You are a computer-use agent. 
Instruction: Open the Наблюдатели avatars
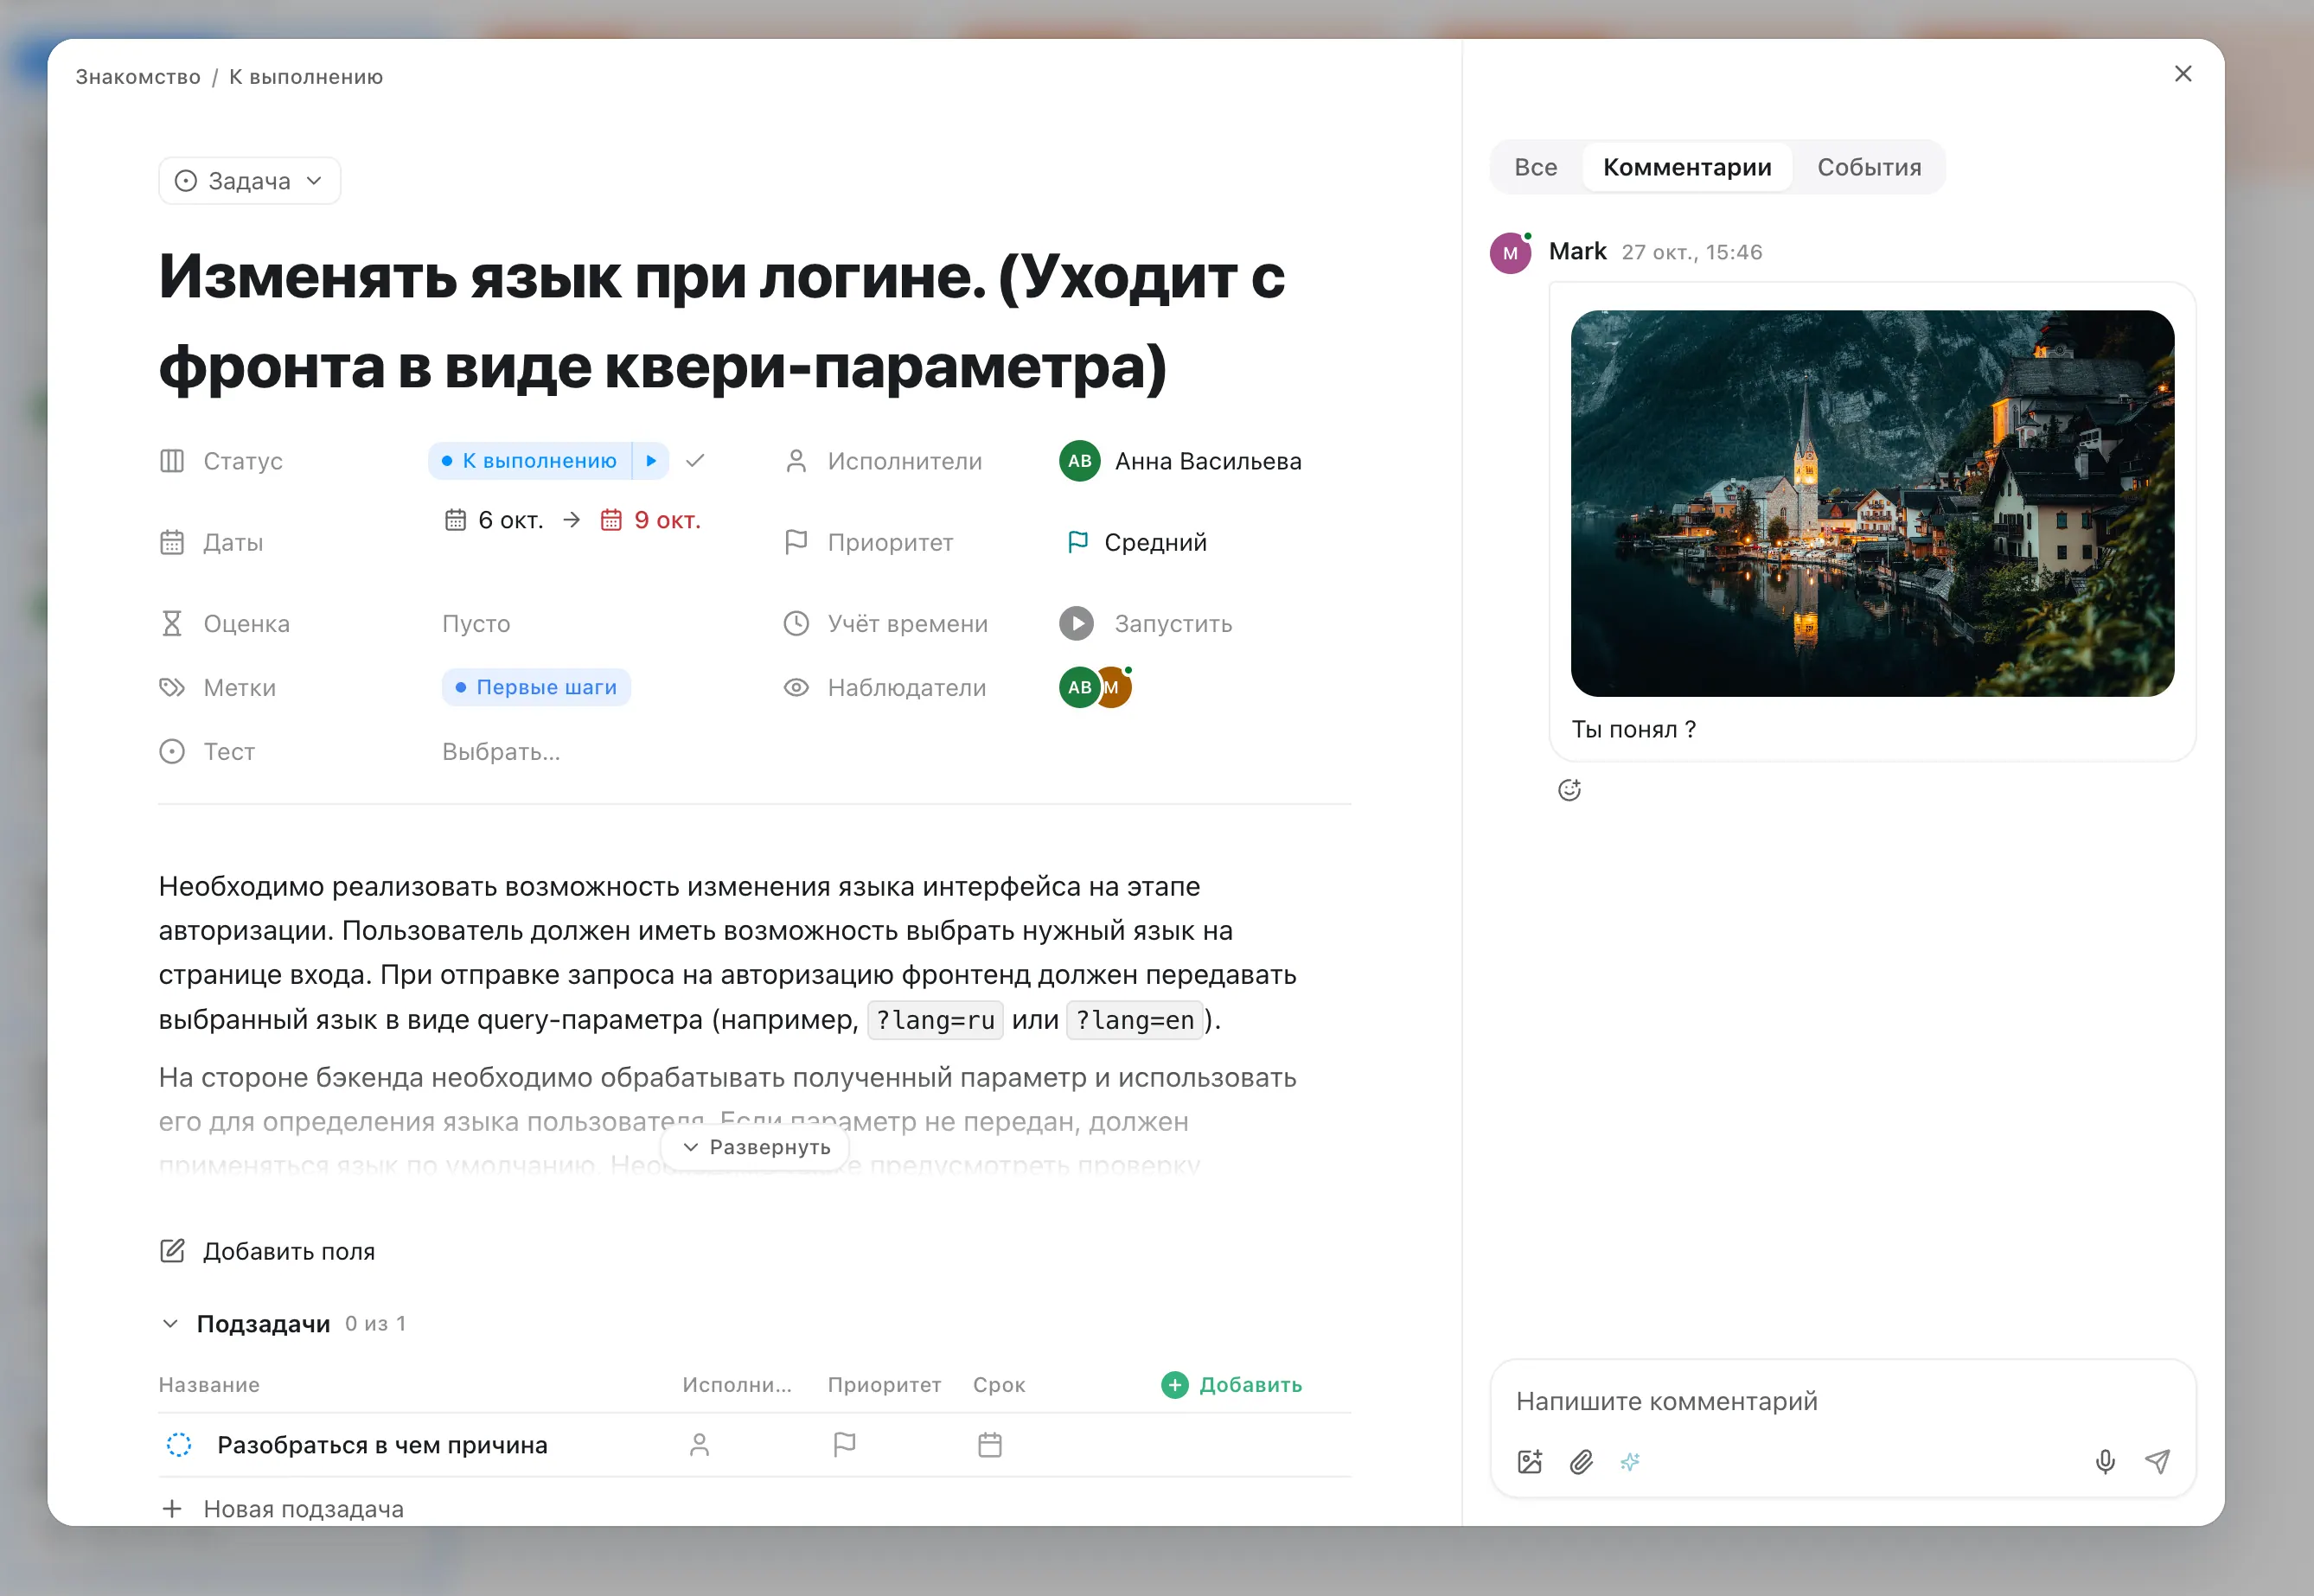pos(1096,687)
